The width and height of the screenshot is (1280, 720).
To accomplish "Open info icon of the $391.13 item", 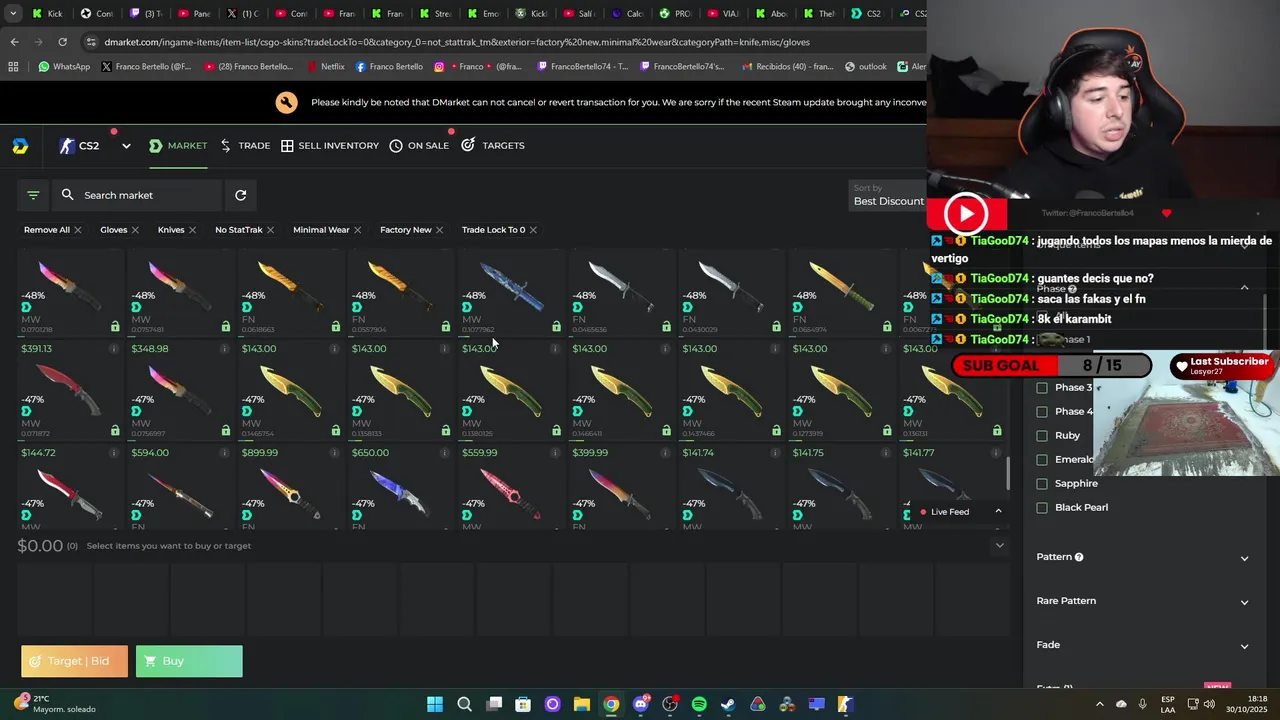I will pos(114,349).
